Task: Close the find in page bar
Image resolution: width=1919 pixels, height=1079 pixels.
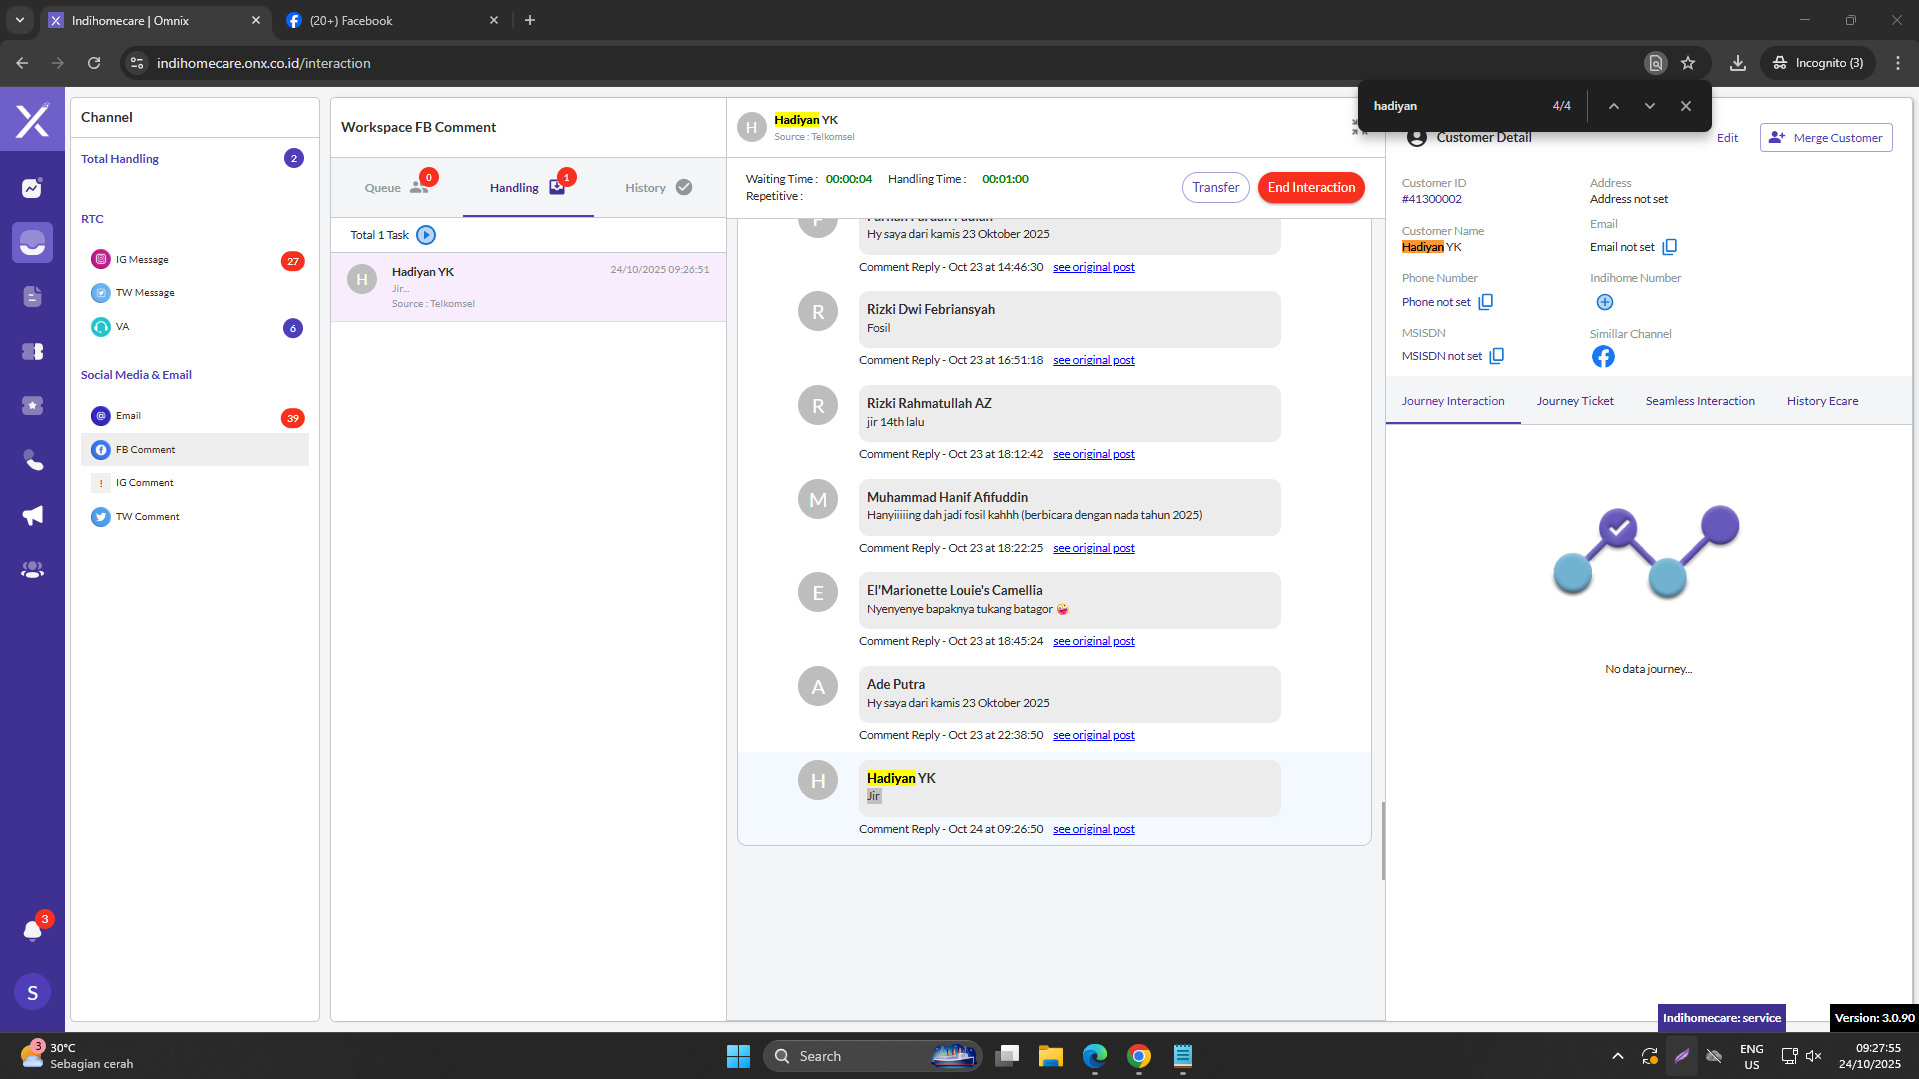Action: click(1686, 106)
